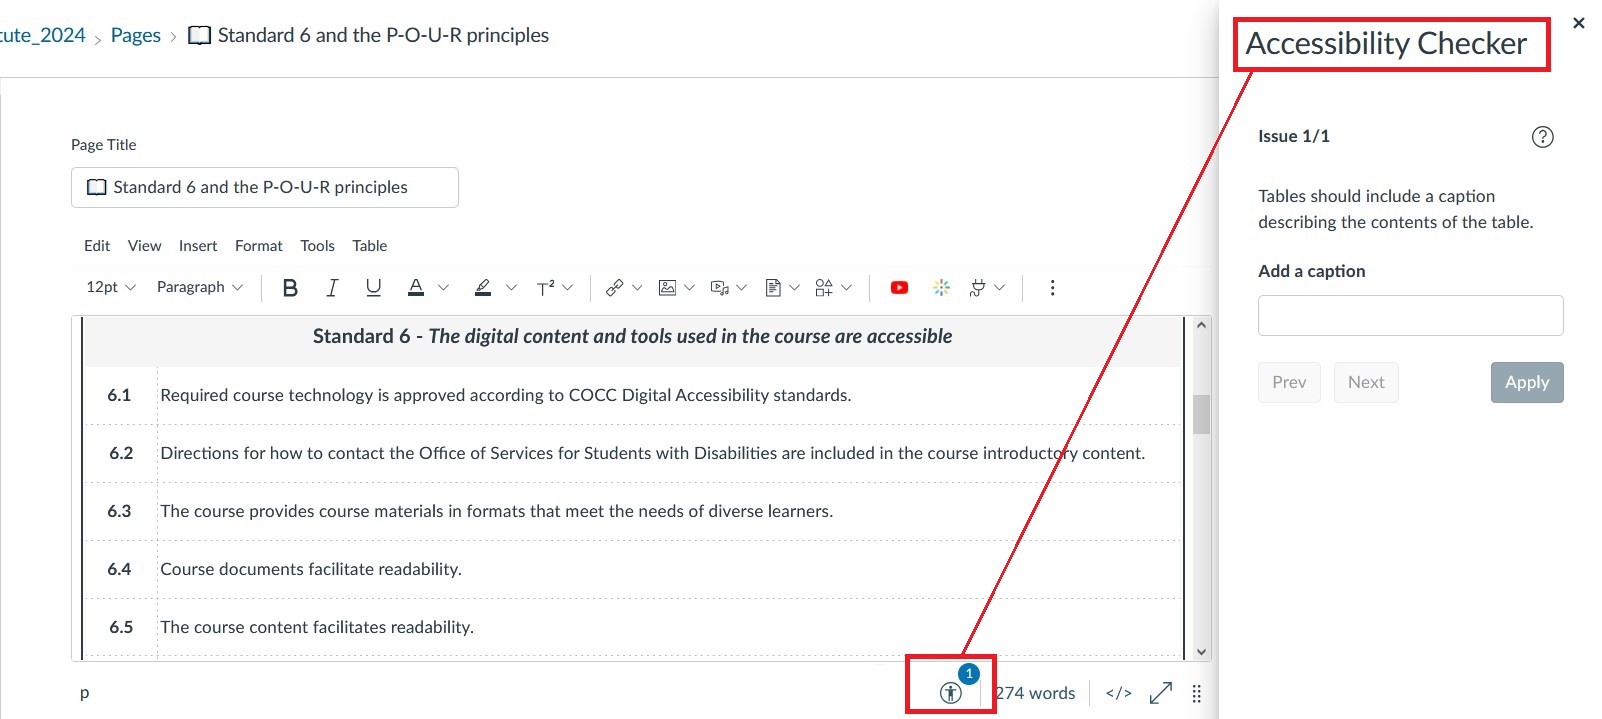Viewport: 1602px width, 719px height.
Task: Expand the external apps plug arrow
Action: (999, 288)
